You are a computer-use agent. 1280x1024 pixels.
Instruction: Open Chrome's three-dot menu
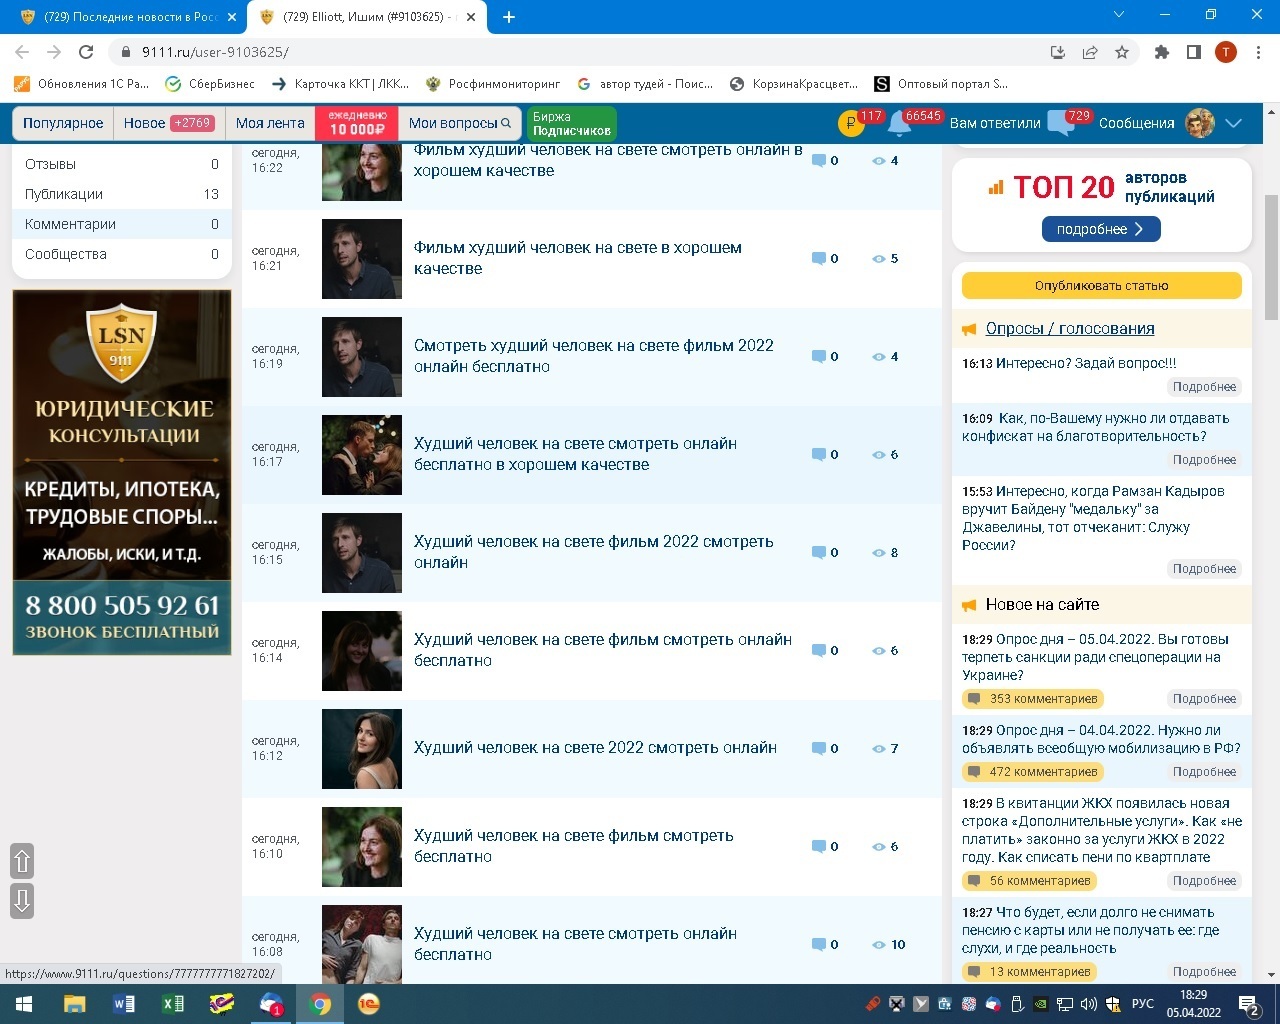point(1258,52)
